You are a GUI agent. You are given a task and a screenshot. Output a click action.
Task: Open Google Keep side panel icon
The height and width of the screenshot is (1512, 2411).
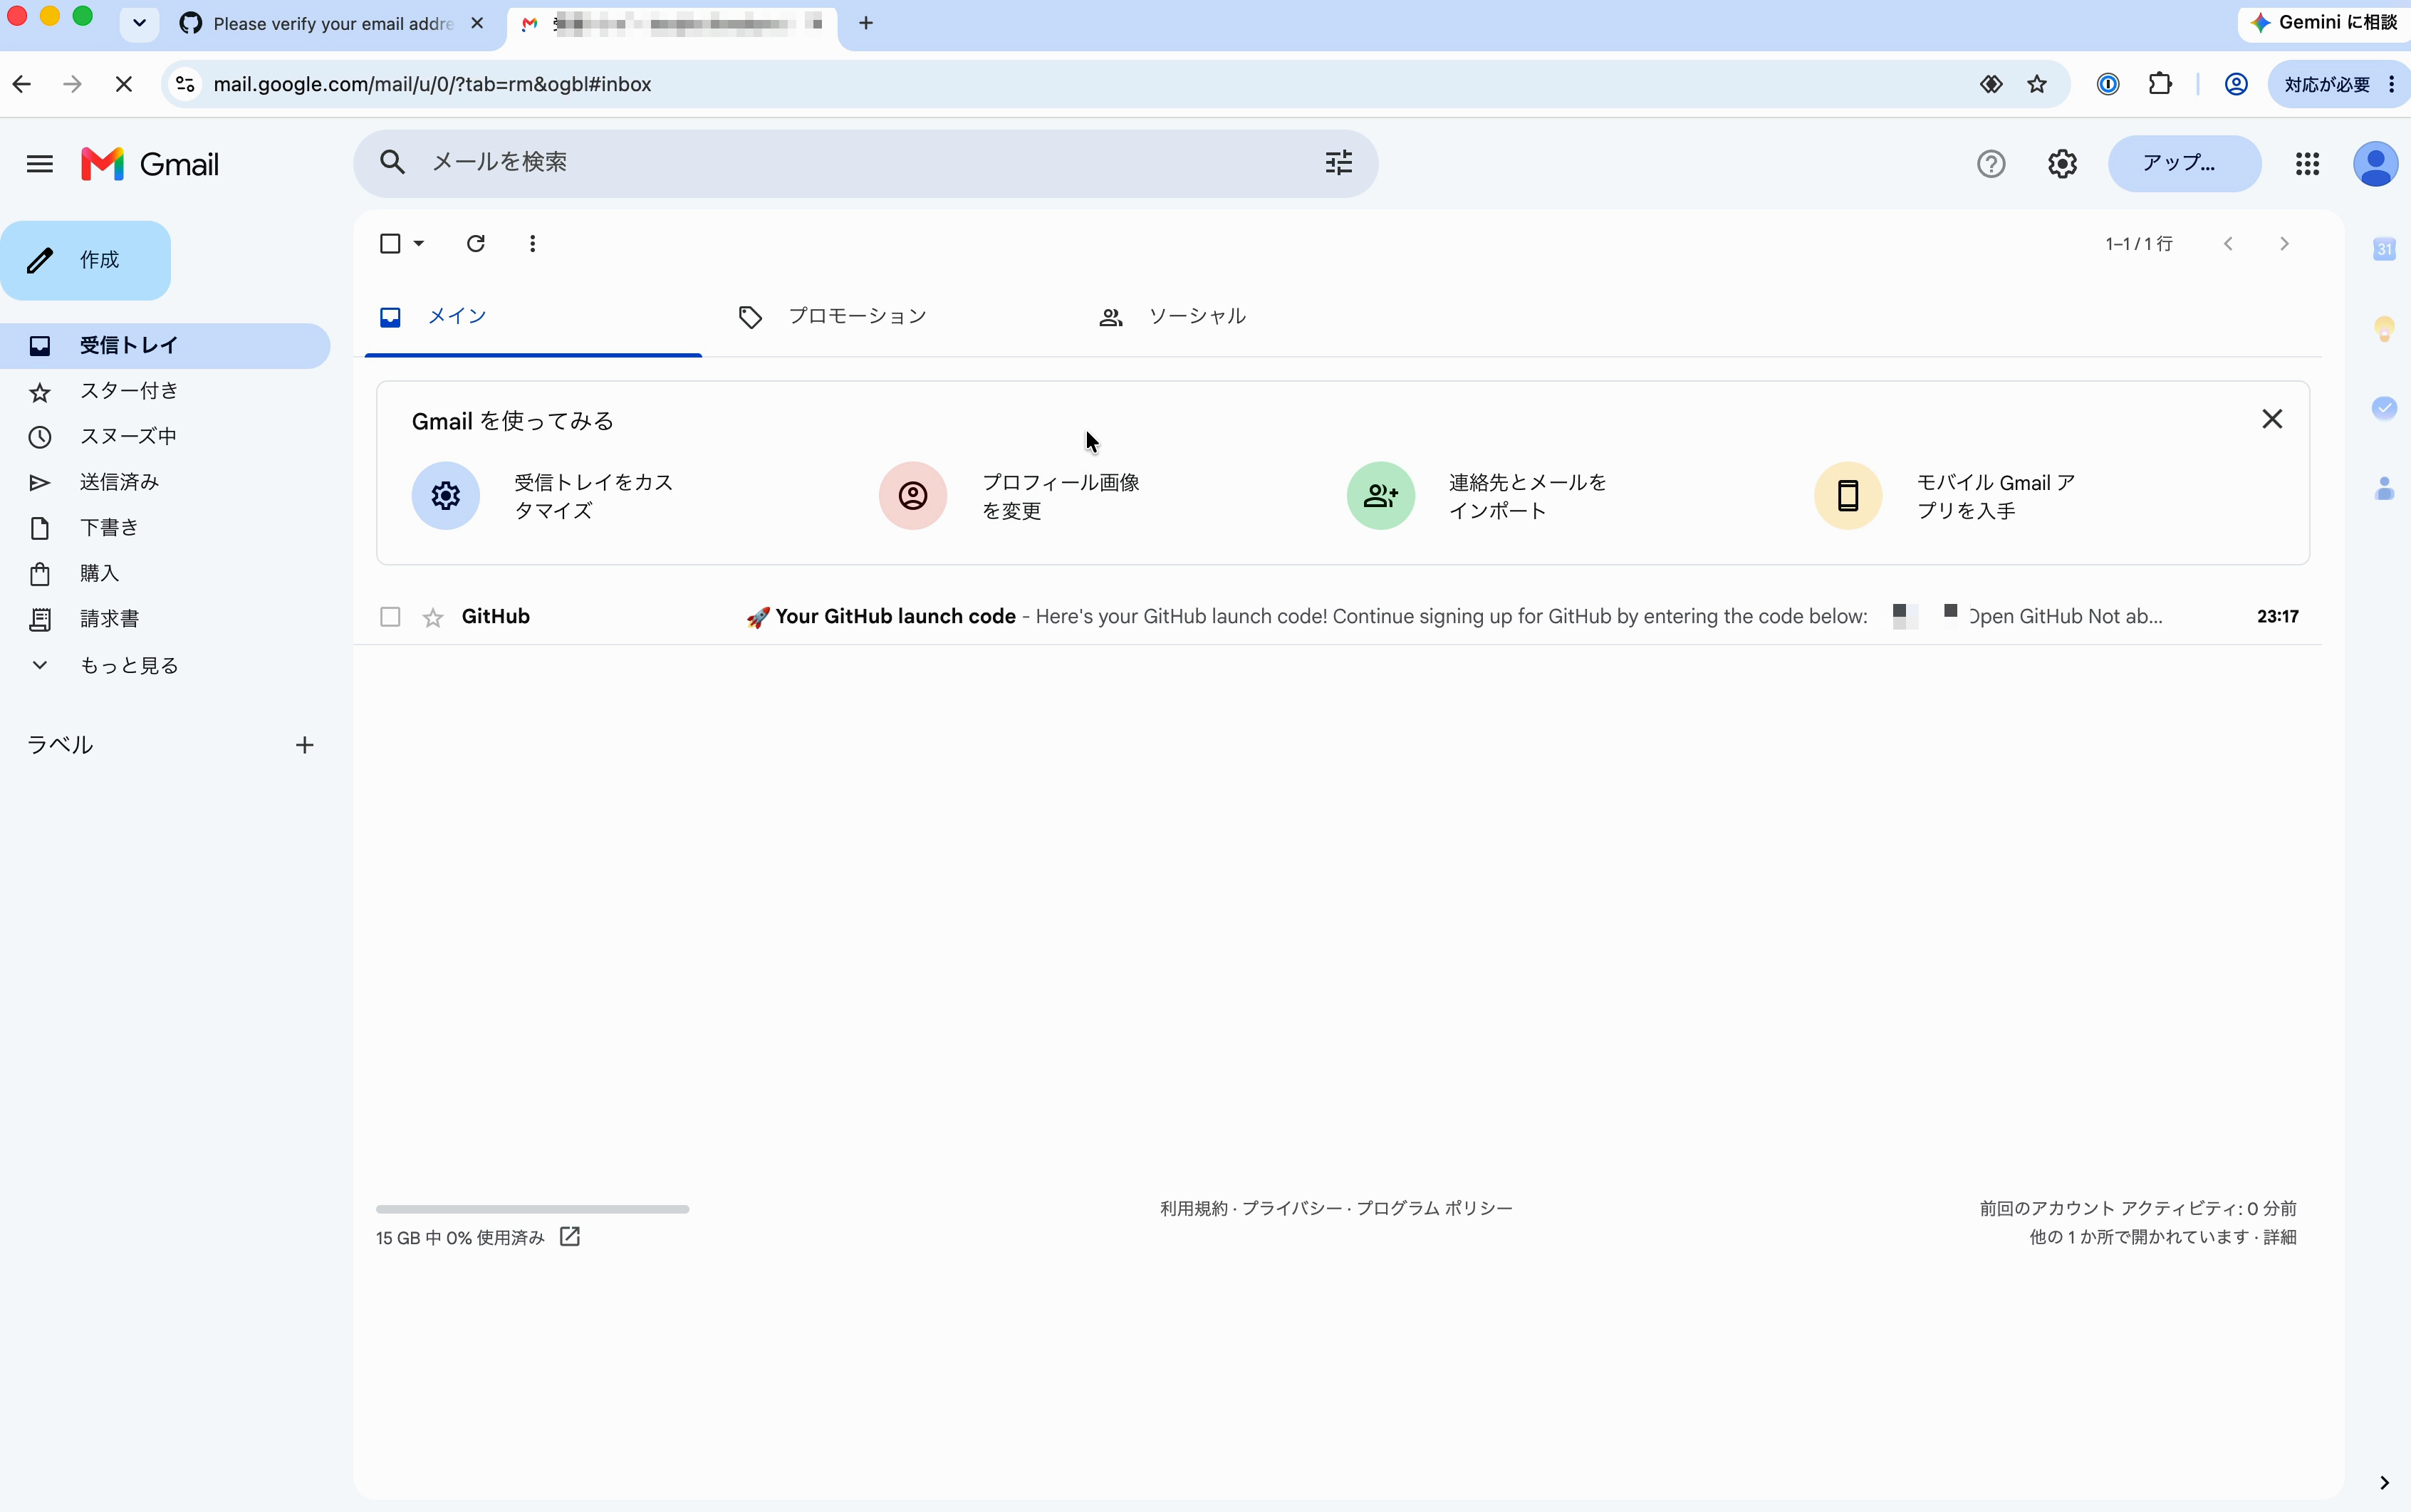pyautogui.click(x=2384, y=328)
